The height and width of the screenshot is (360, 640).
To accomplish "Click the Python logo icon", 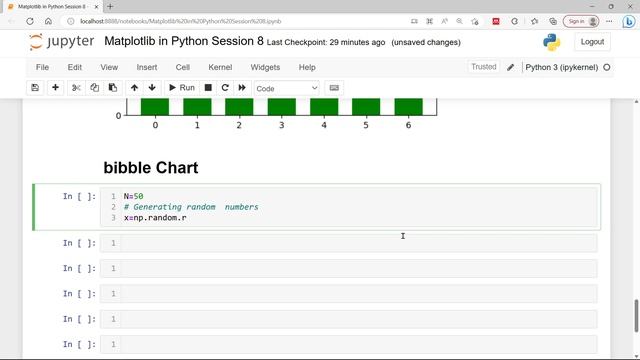I will pyautogui.click(x=551, y=42).
